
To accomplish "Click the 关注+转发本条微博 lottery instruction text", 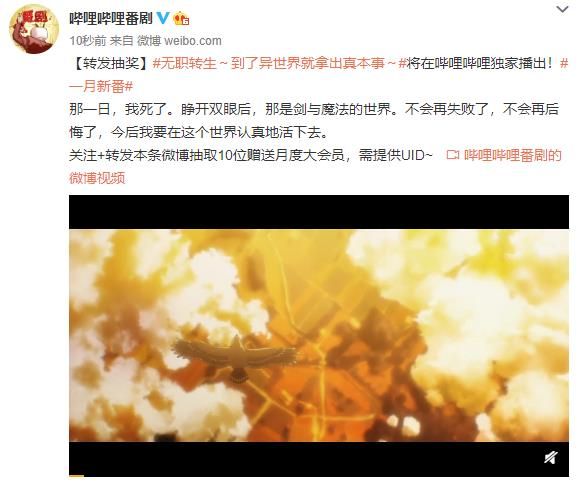I will (x=250, y=155).
